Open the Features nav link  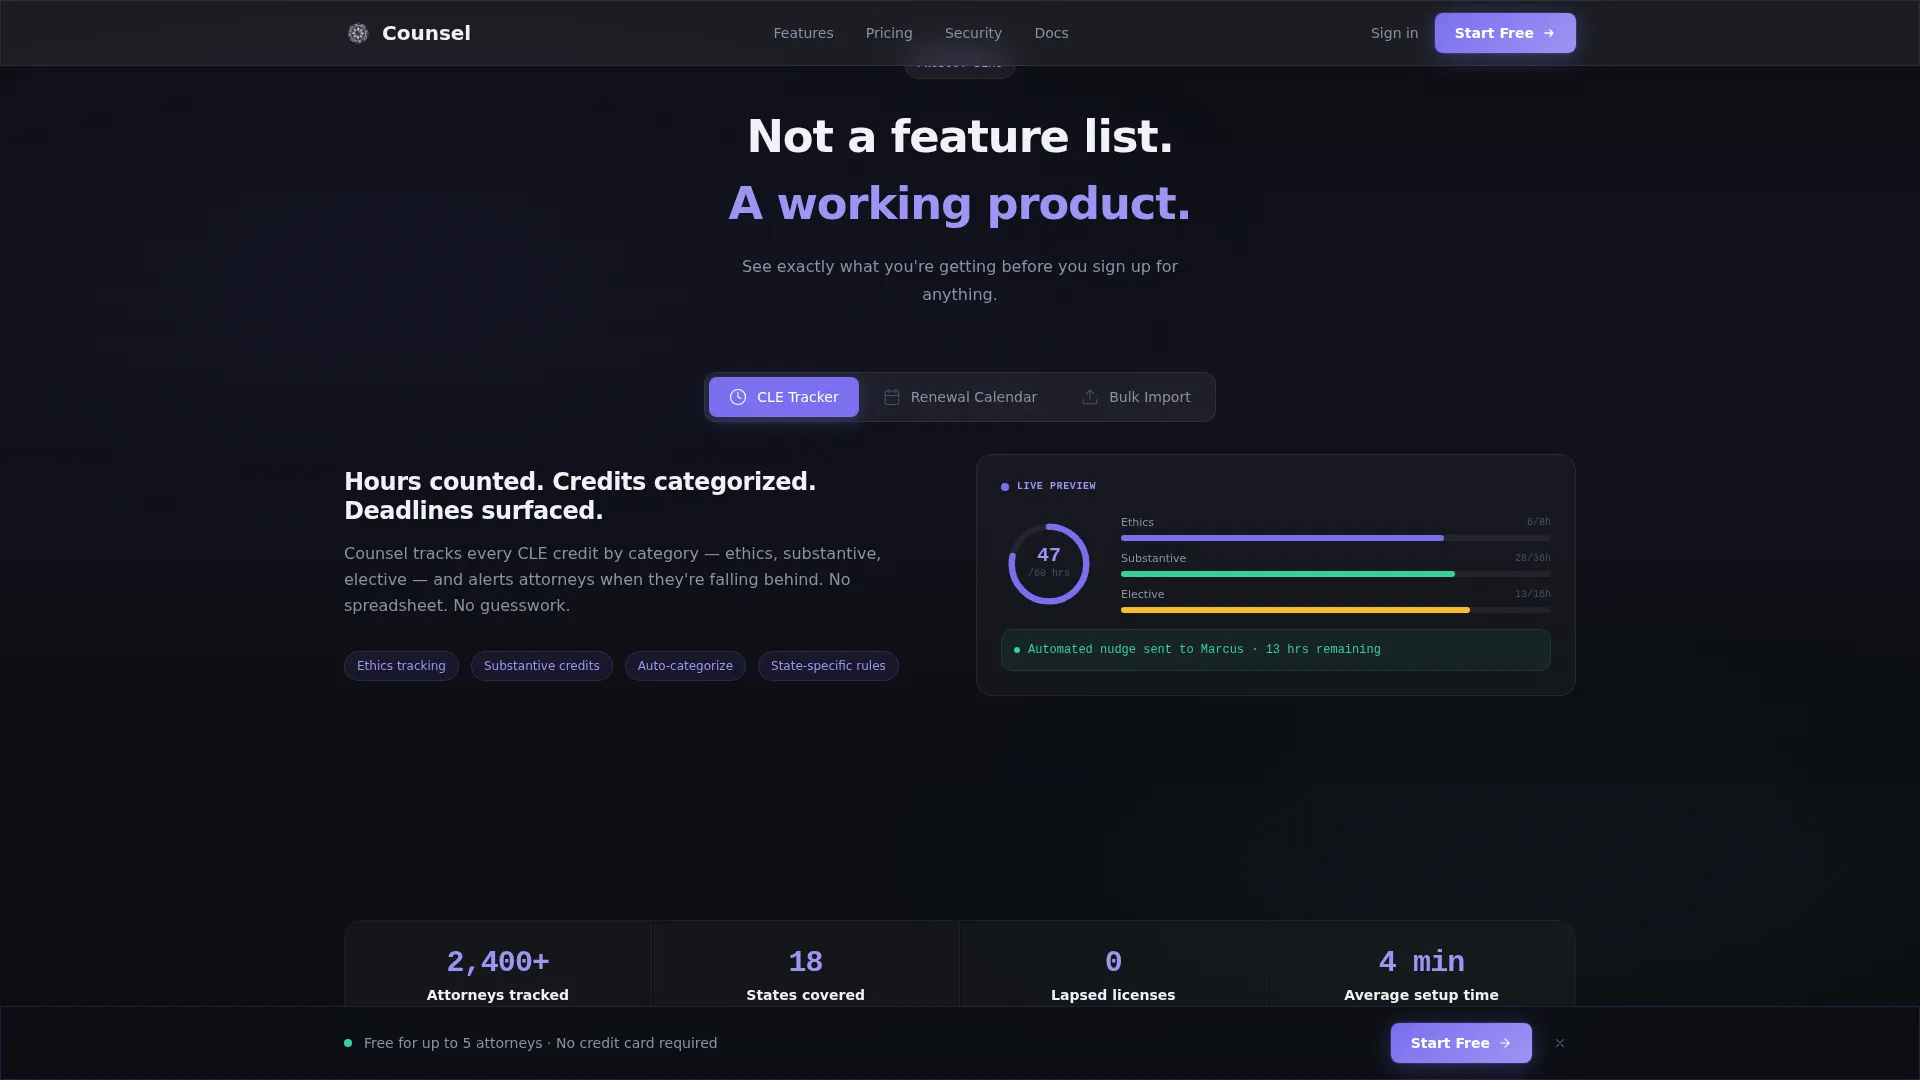[803, 33]
